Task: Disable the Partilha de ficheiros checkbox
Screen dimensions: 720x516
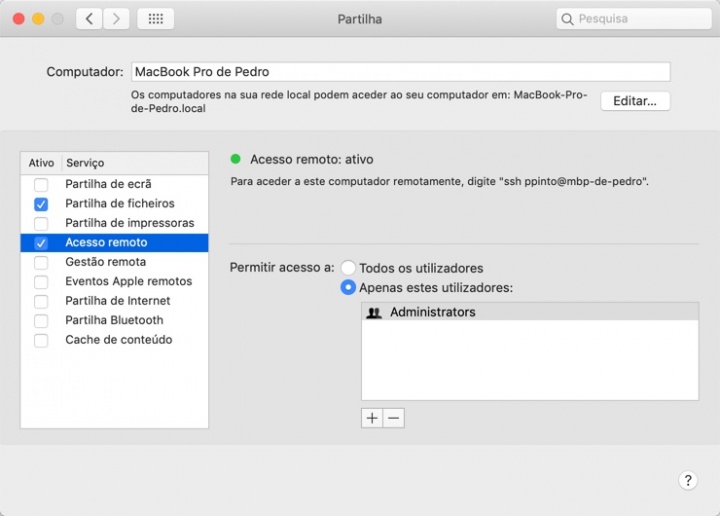Action: click(41, 204)
